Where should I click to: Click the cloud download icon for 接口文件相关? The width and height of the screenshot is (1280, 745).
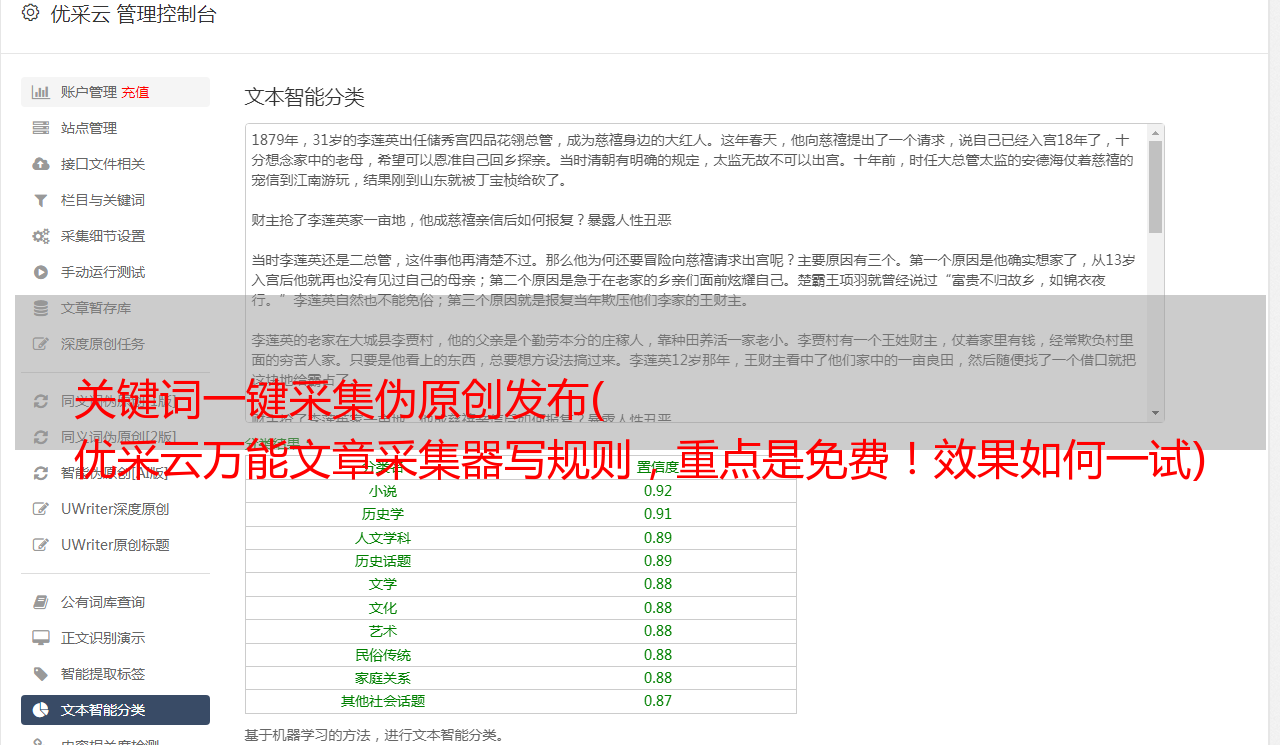[41, 164]
